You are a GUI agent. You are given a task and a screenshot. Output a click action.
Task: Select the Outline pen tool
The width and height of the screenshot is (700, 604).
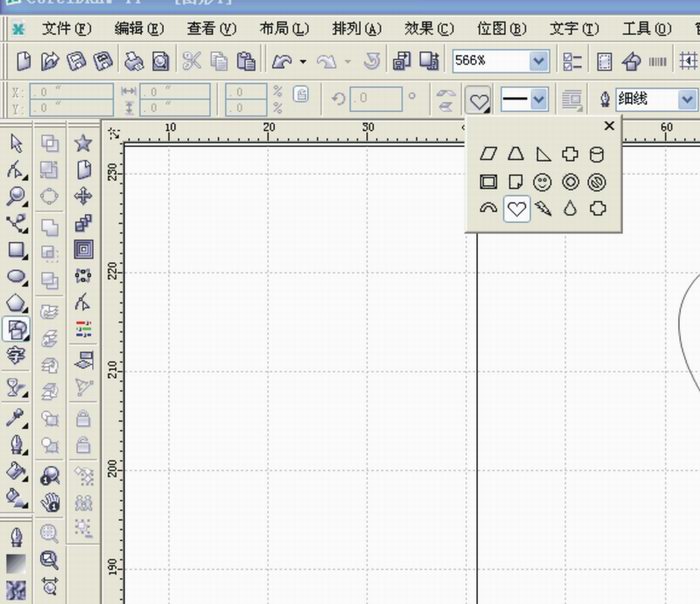(x=16, y=445)
